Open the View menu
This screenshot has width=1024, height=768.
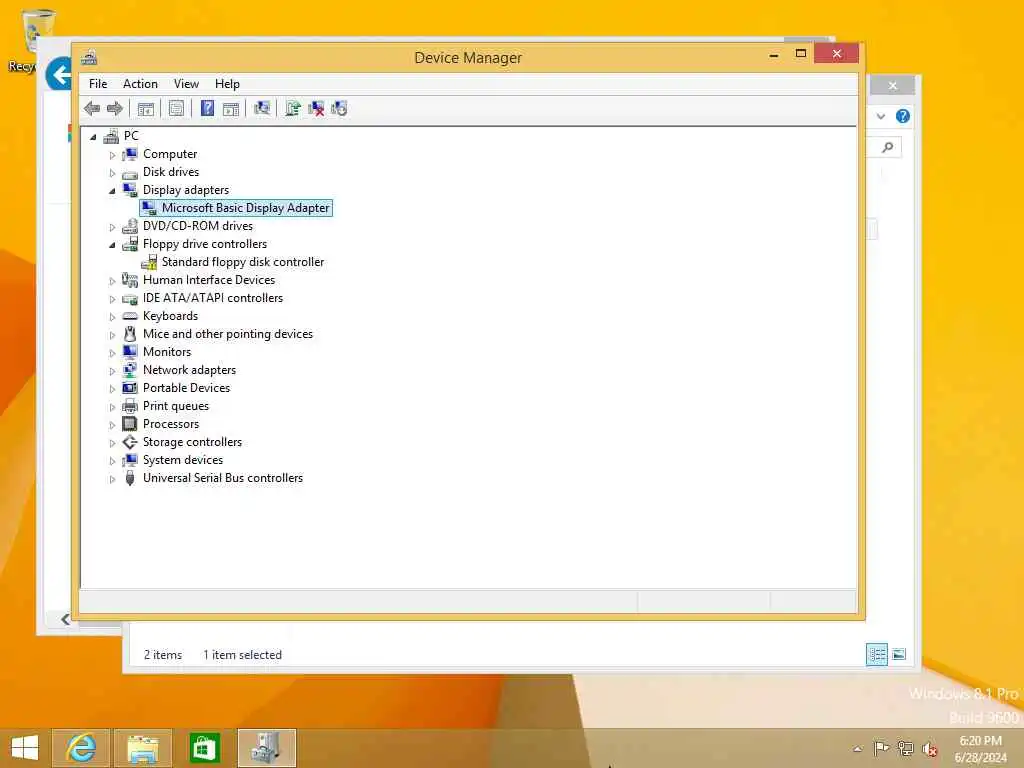(x=186, y=84)
